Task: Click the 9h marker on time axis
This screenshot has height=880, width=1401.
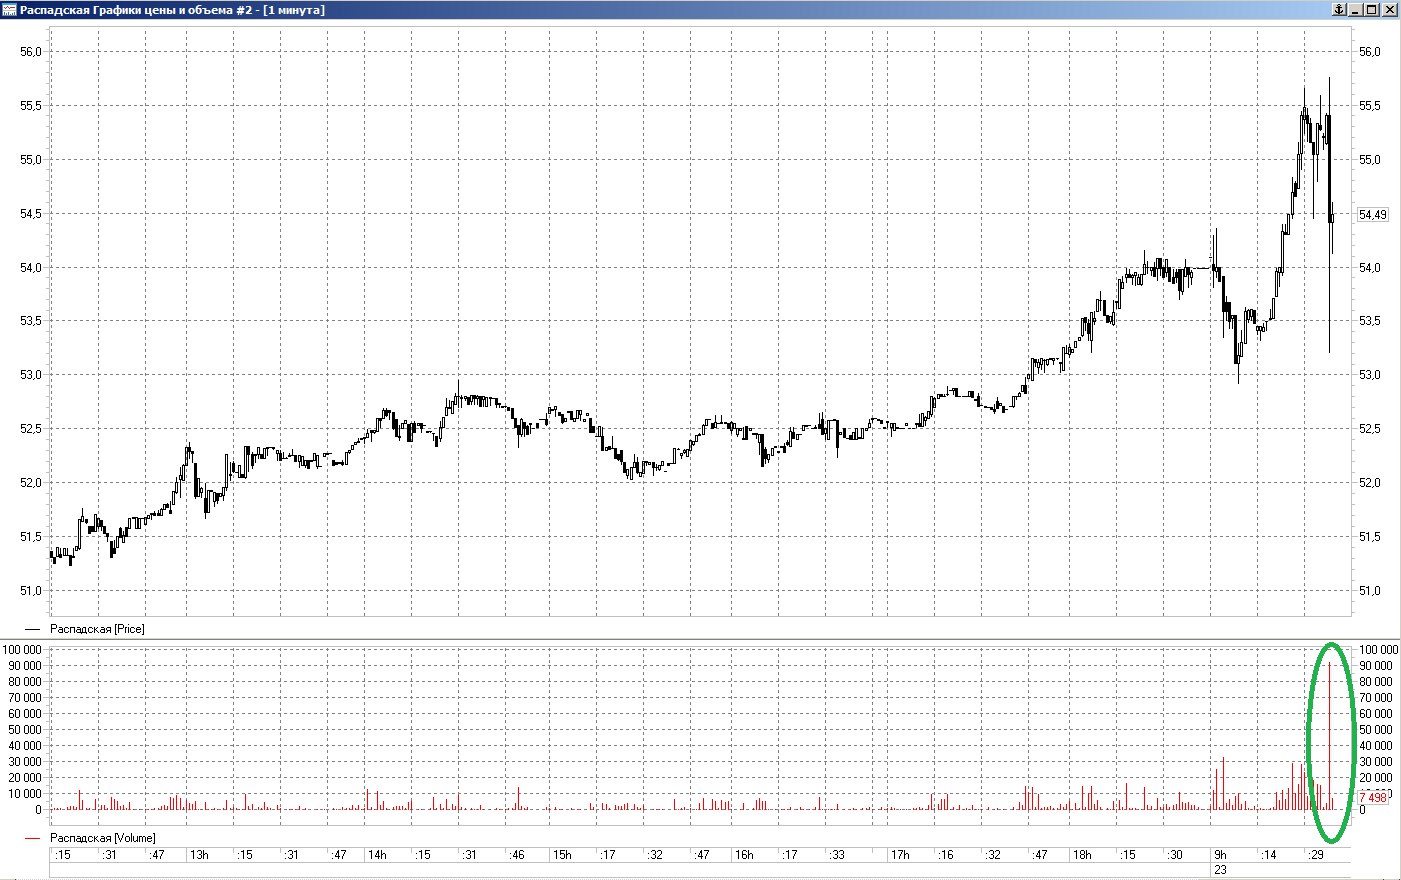Action: pyautogui.click(x=1220, y=855)
